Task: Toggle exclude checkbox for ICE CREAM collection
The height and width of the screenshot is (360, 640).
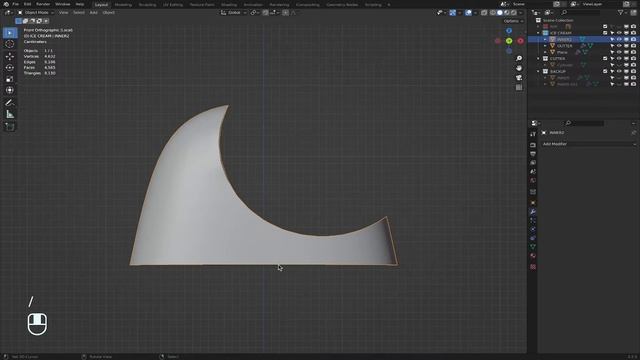Action: click(605, 33)
